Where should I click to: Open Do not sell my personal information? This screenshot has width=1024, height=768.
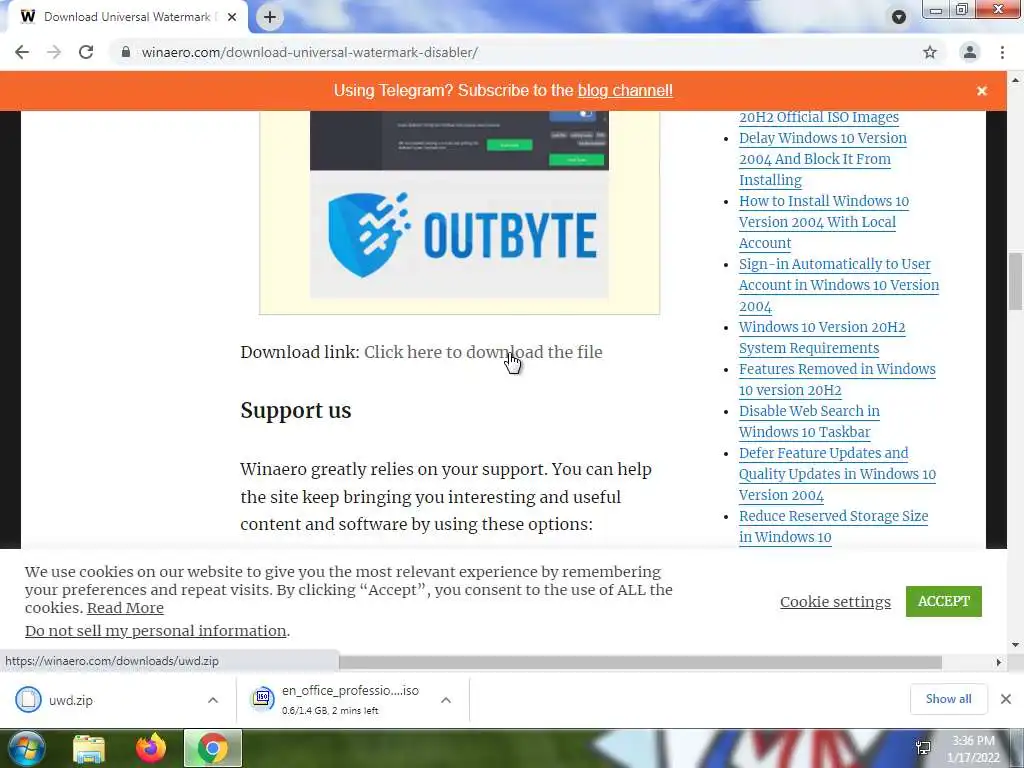coord(155,631)
